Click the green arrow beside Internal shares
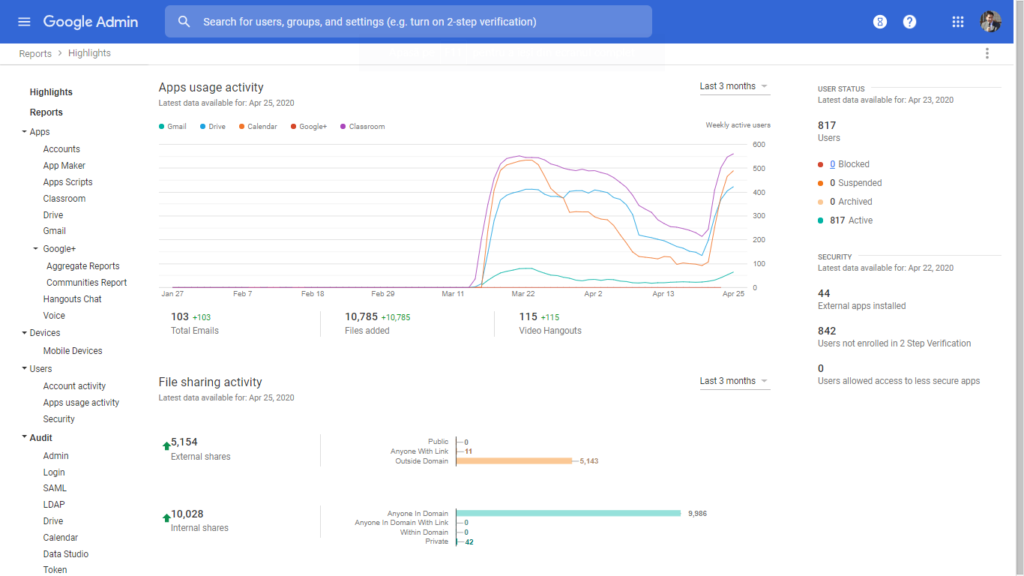 coord(167,518)
